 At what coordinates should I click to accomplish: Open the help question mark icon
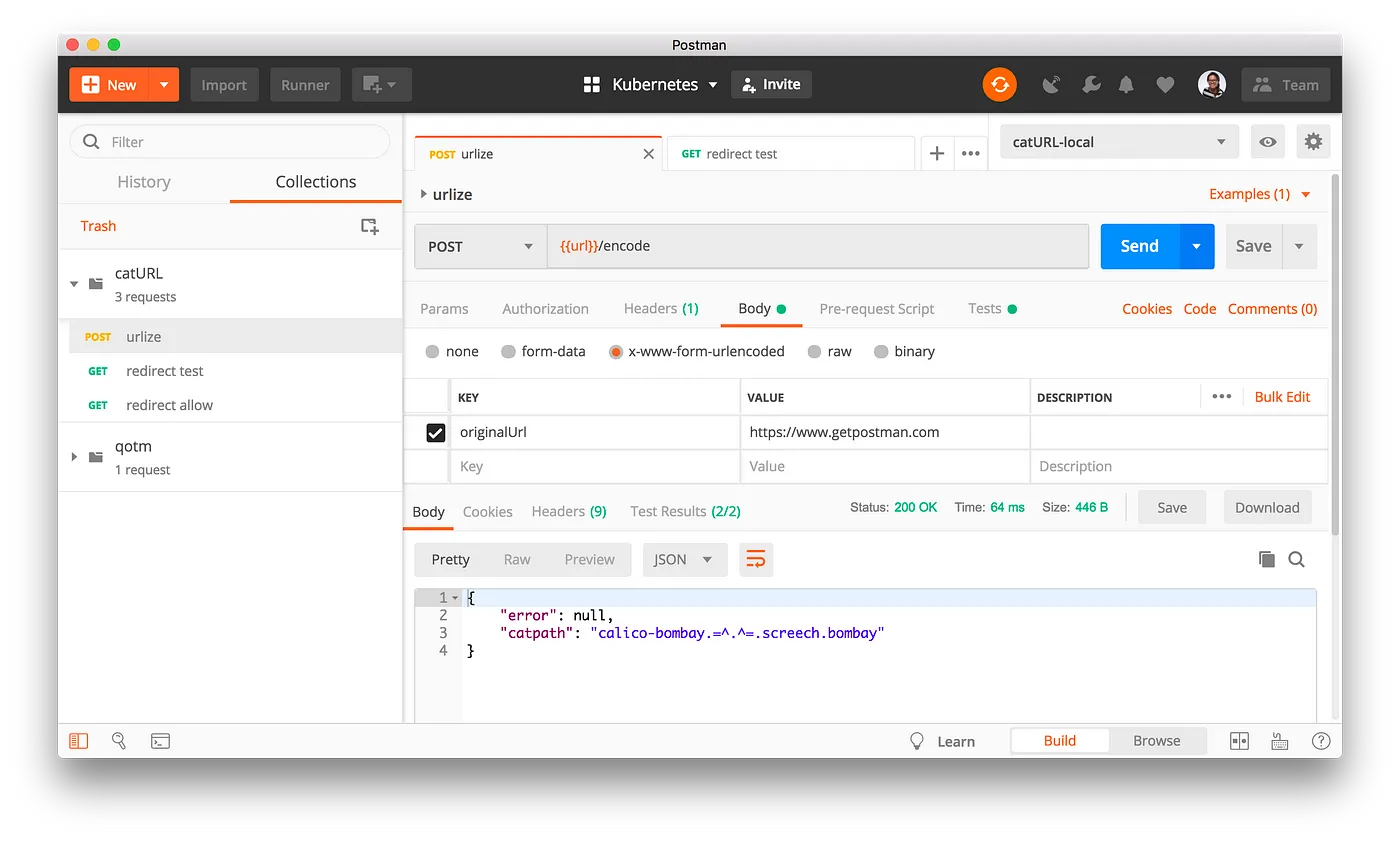1321,741
